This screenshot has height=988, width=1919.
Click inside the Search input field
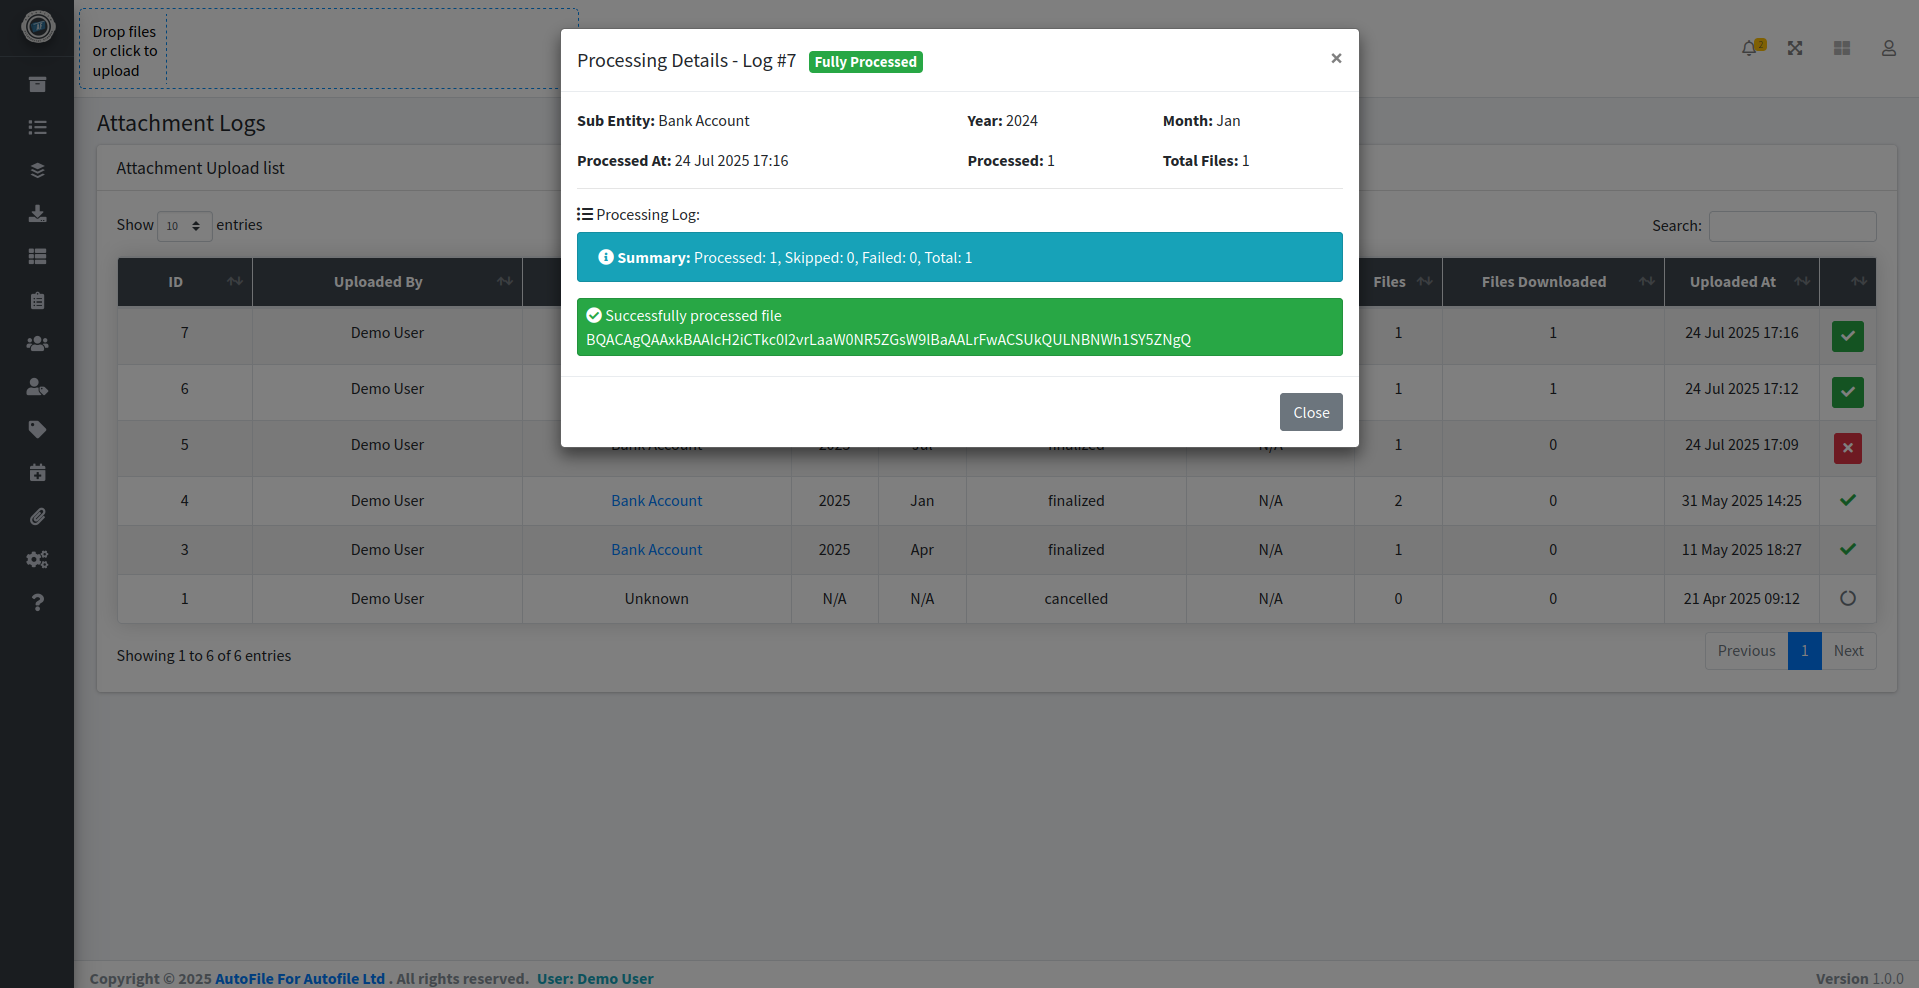click(1791, 226)
